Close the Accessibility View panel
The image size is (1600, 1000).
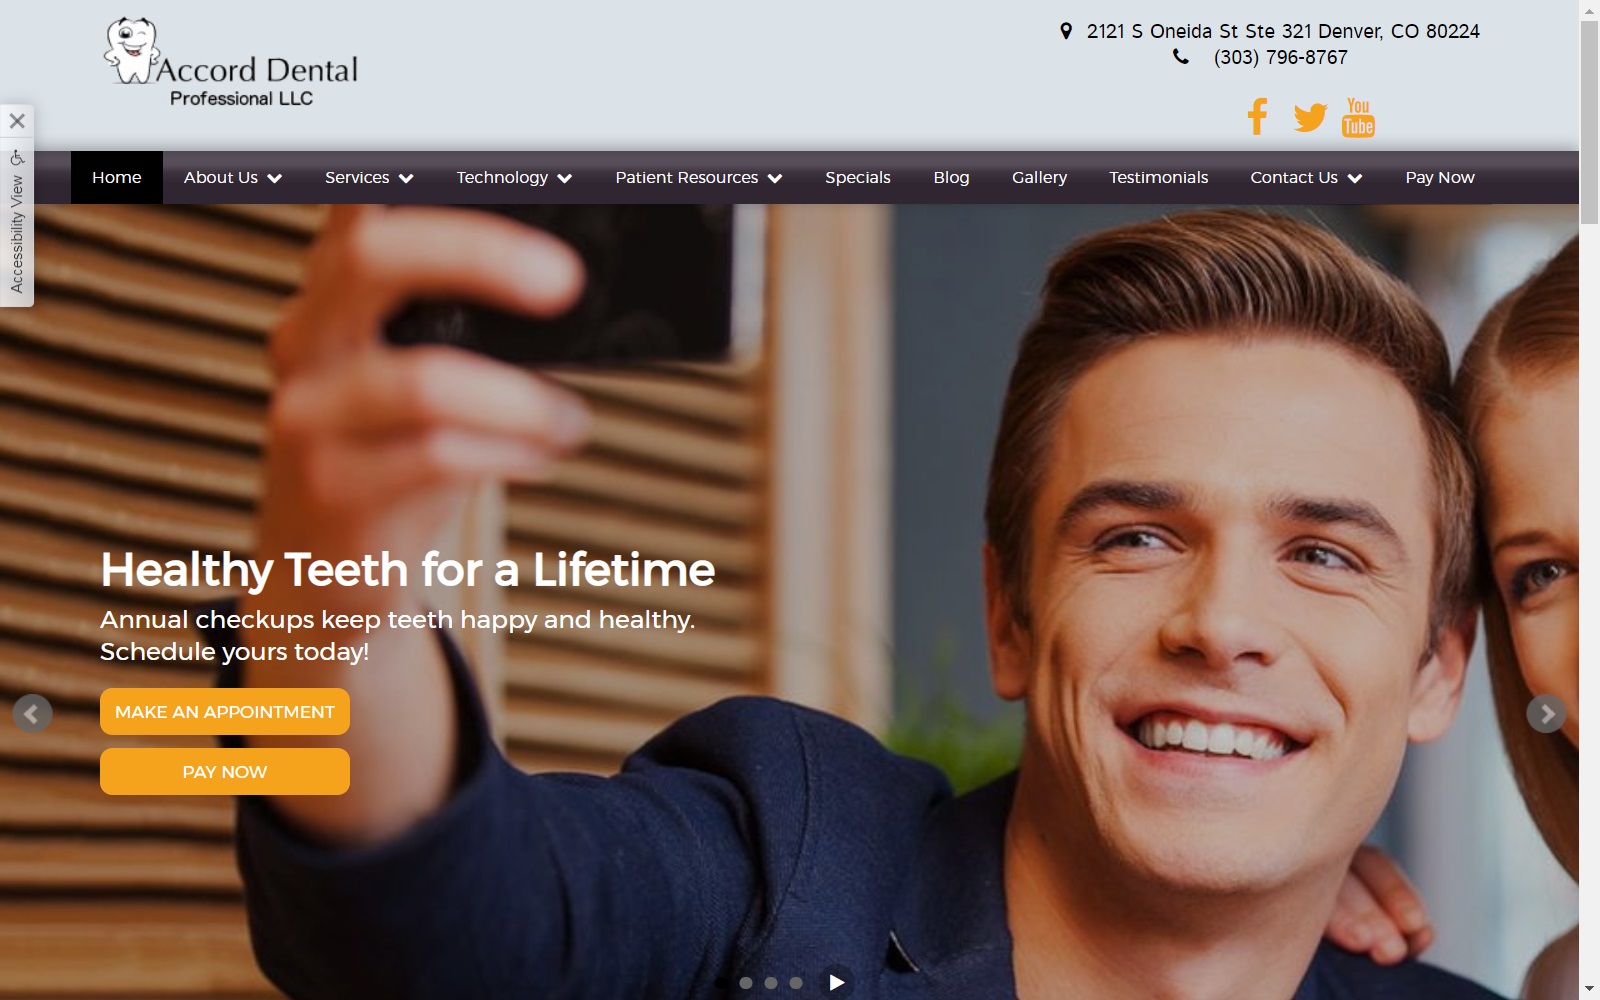(x=17, y=121)
